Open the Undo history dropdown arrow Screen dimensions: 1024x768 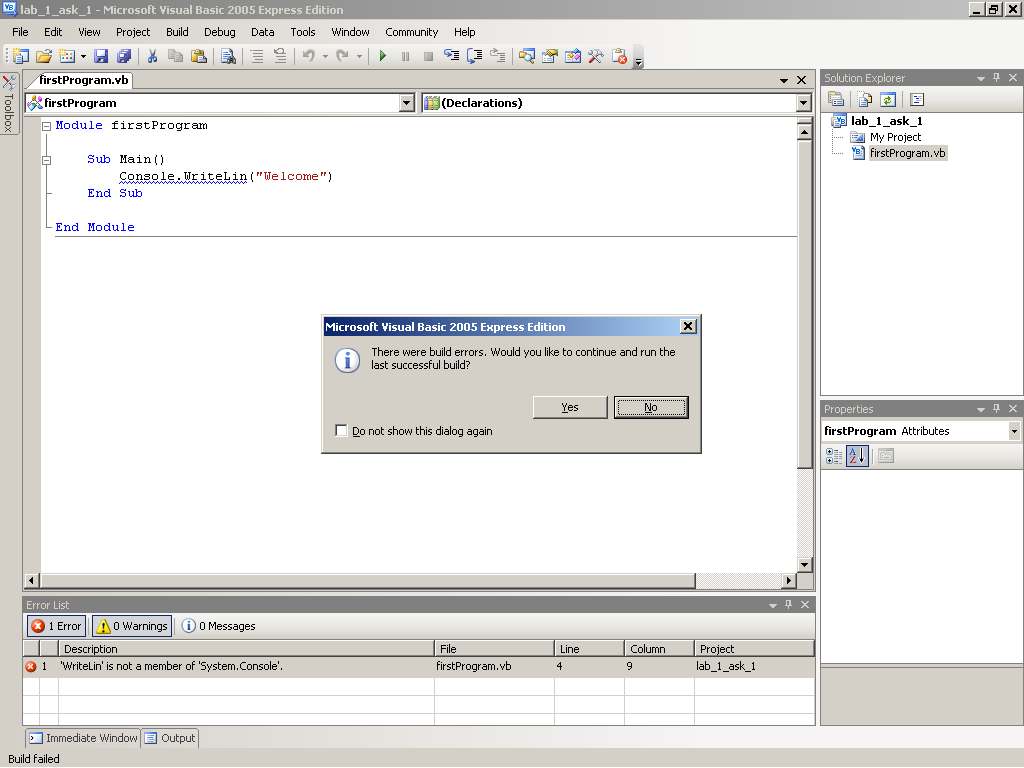pos(325,56)
